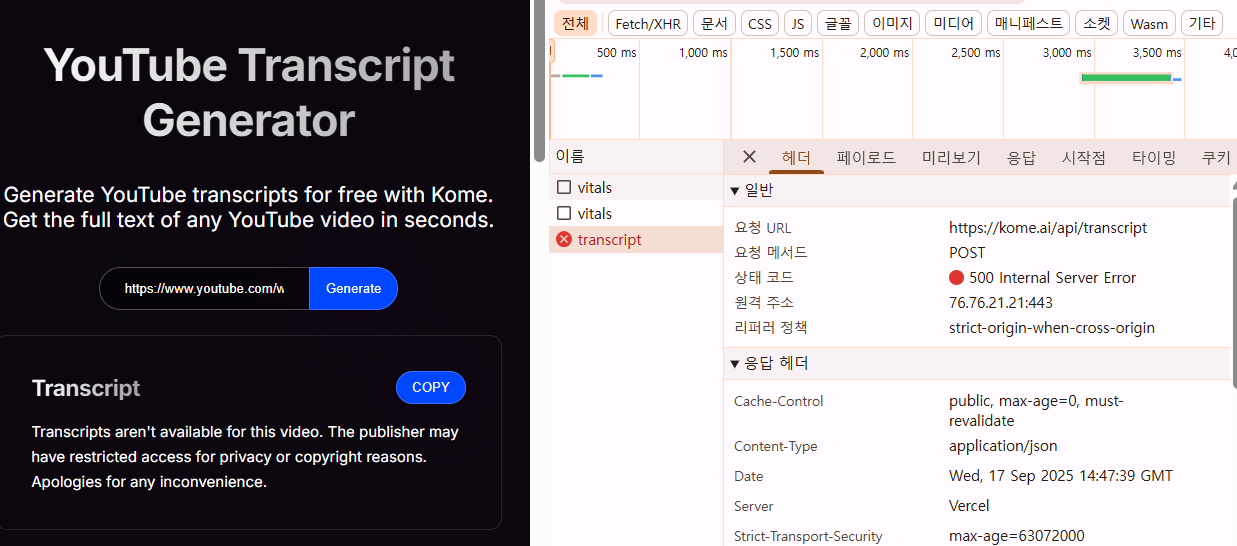Filter requests by 매니페스트

tap(1027, 23)
